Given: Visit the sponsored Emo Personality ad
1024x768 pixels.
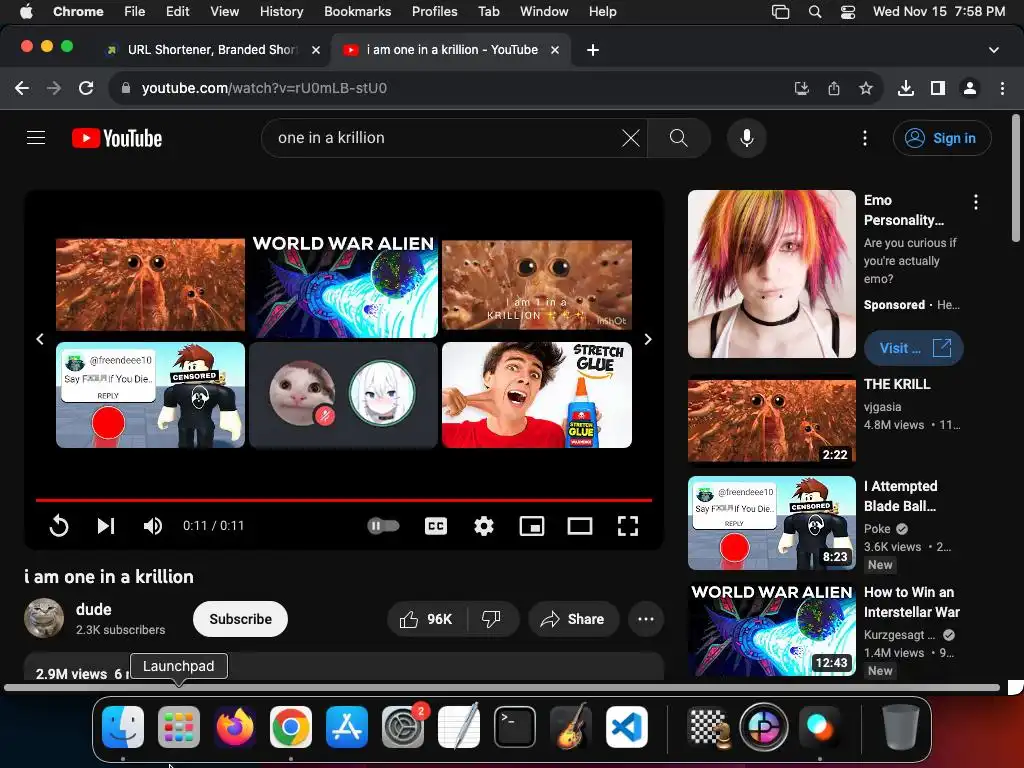Looking at the screenshot, I should pos(914,348).
